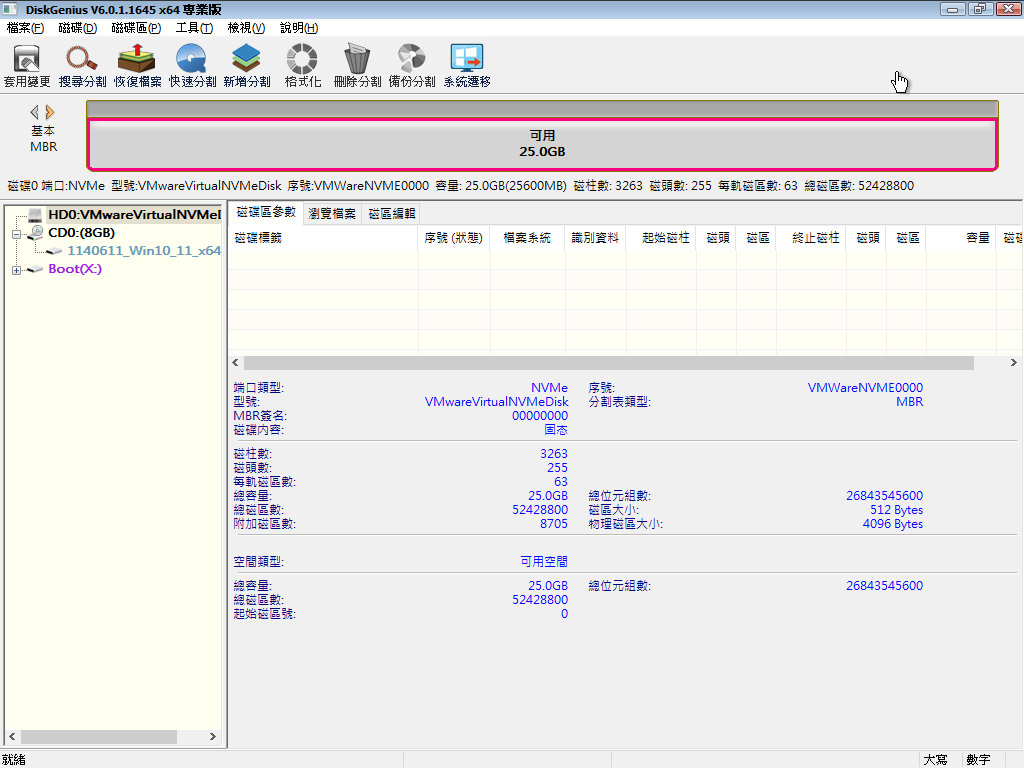Start the 快速分割 quick partition tool
1024x768 pixels.
point(192,66)
